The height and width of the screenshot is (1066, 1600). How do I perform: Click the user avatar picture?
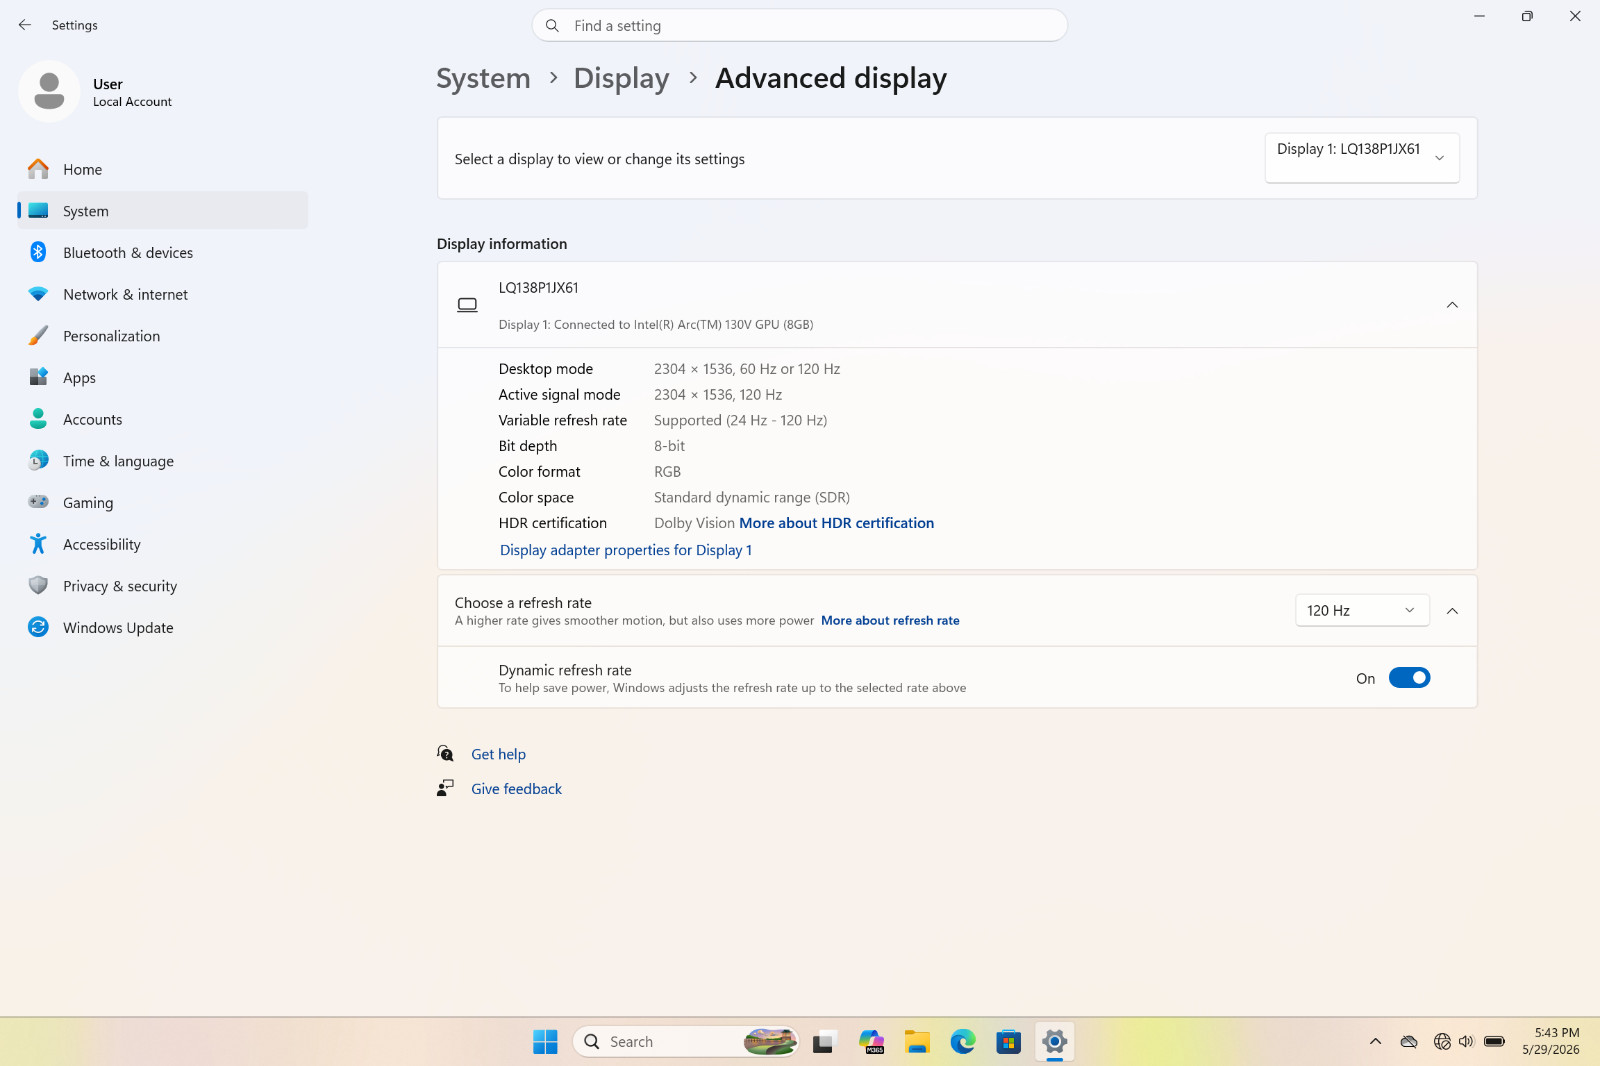pos(49,92)
